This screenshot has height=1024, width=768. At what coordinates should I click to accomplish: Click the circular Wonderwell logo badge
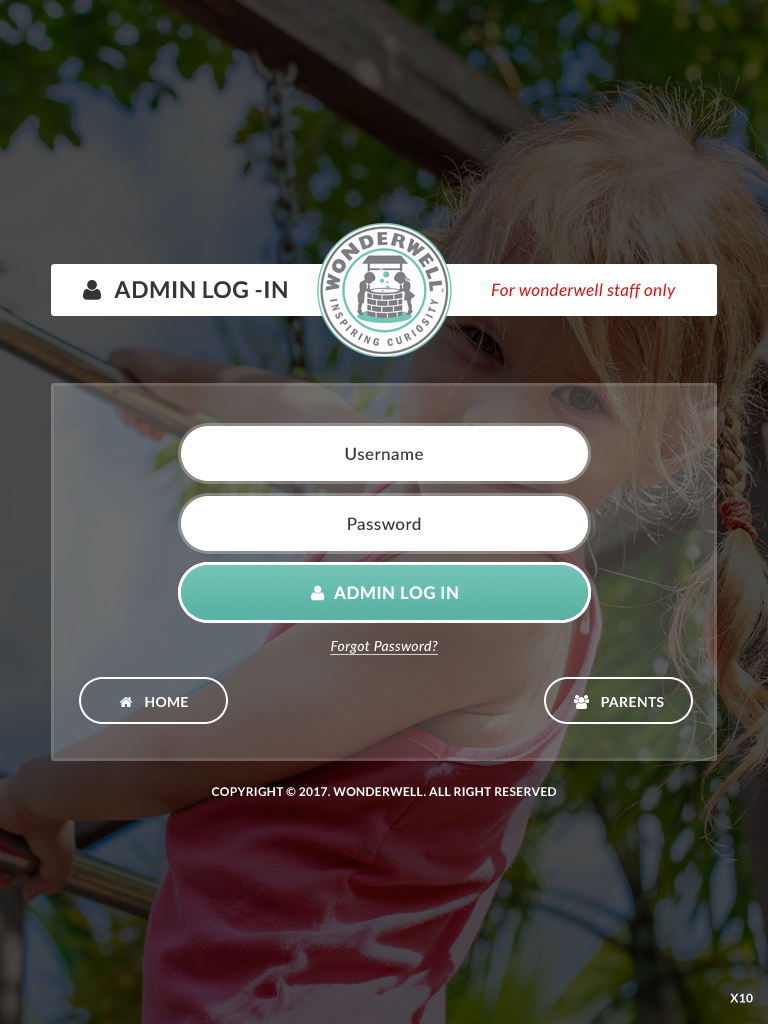[384, 290]
